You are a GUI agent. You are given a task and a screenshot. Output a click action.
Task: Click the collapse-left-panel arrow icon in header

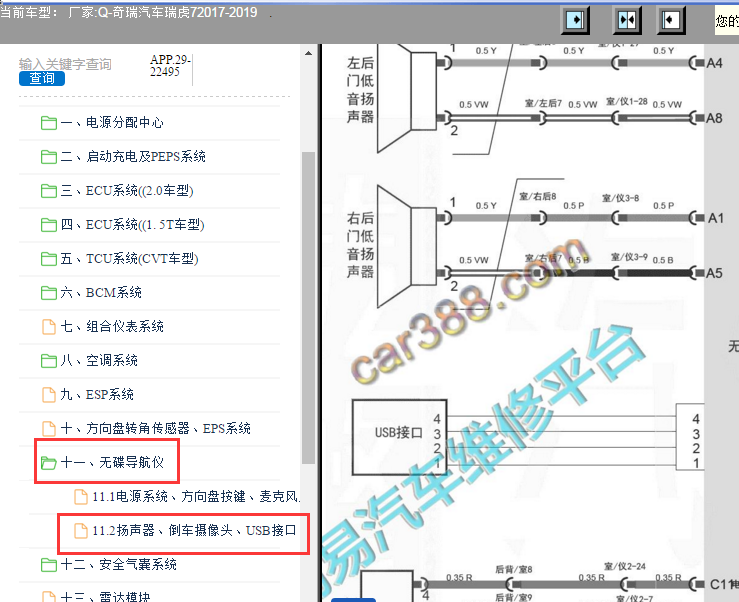click(x=575, y=20)
